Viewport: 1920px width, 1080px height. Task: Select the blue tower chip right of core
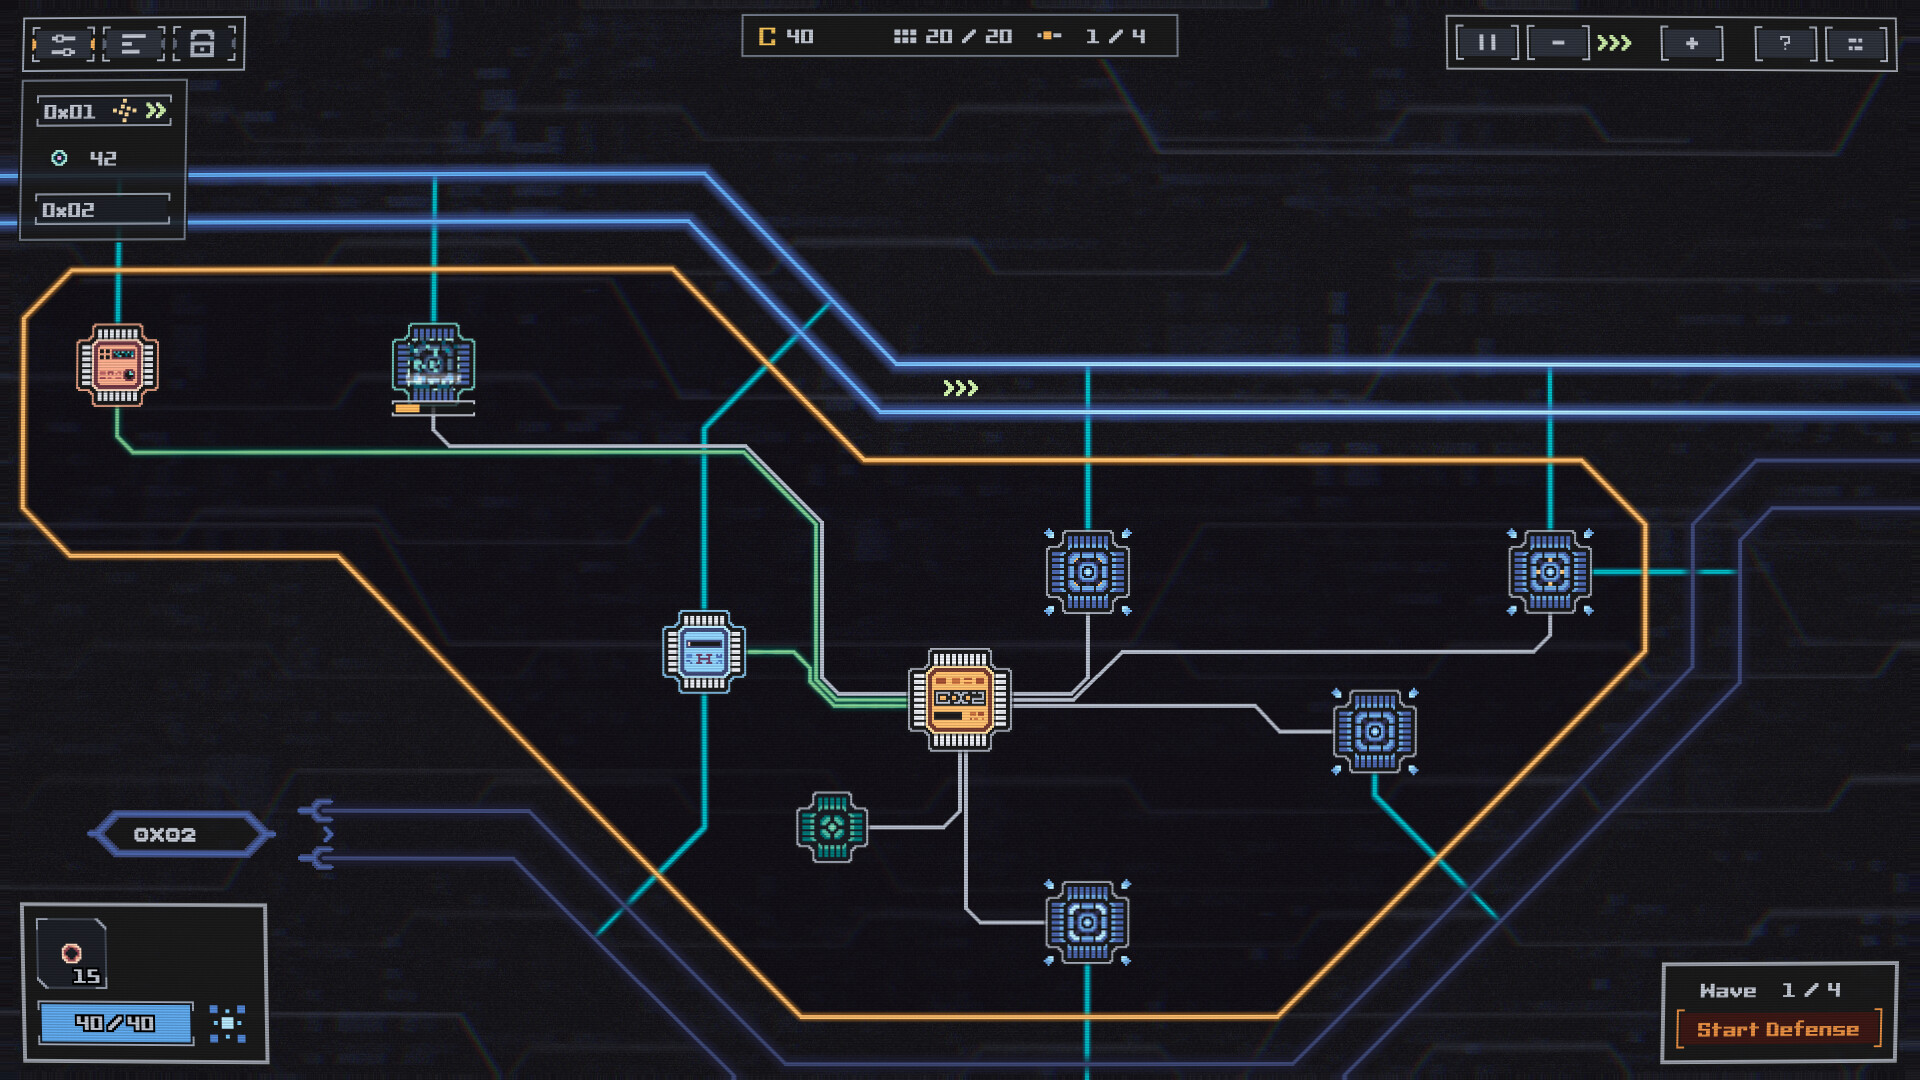[1375, 732]
